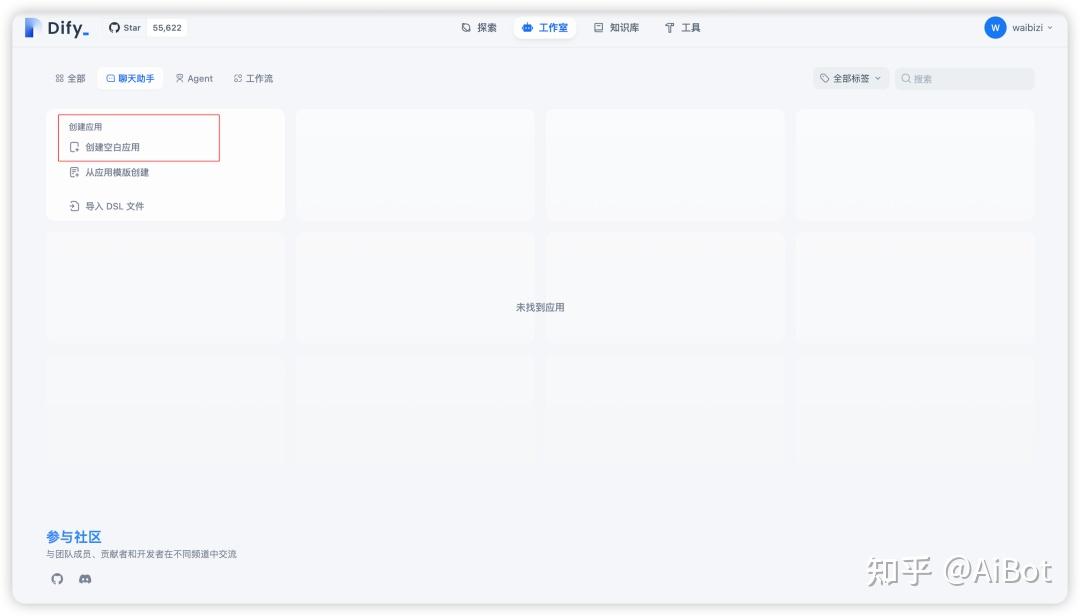Select the Agent filter tab
Image resolution: width=1080 pixels, height=616 pixels.
pos(193,77)
